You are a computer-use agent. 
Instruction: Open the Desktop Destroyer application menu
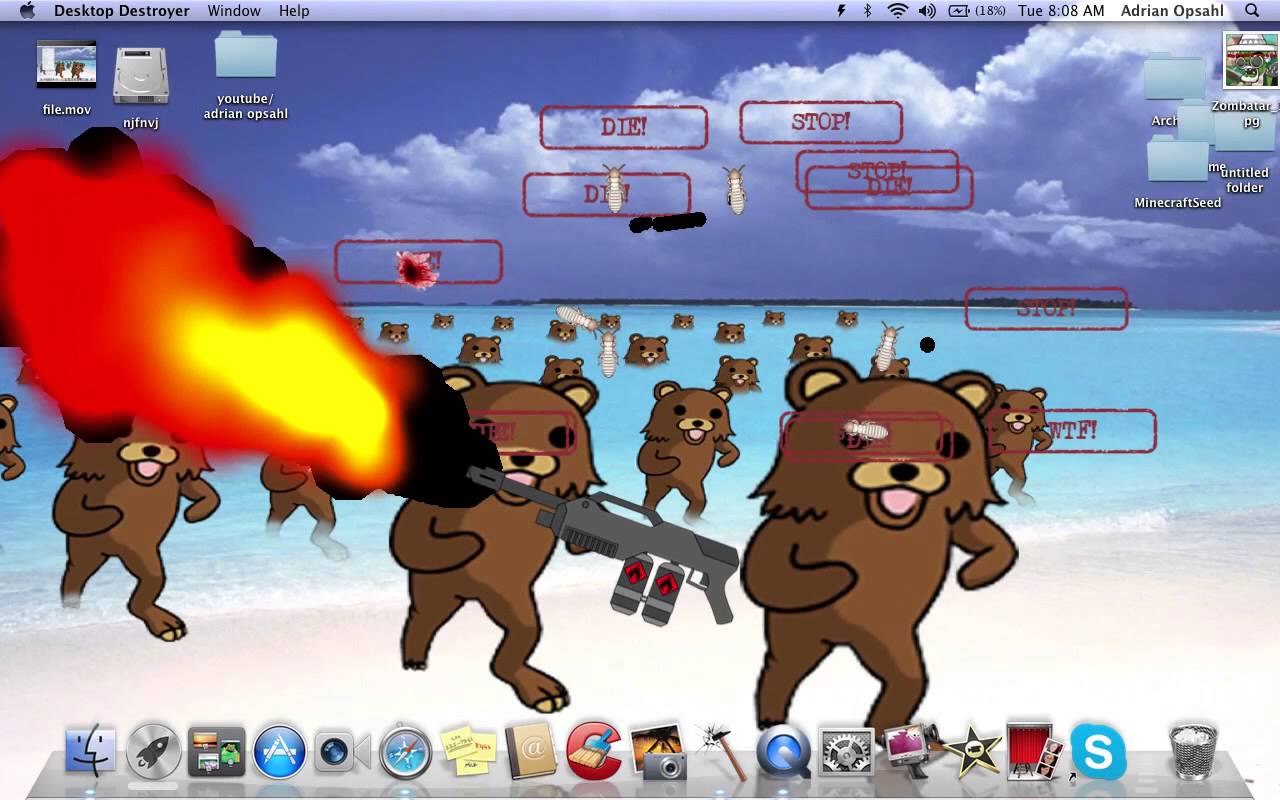point(120,11)
